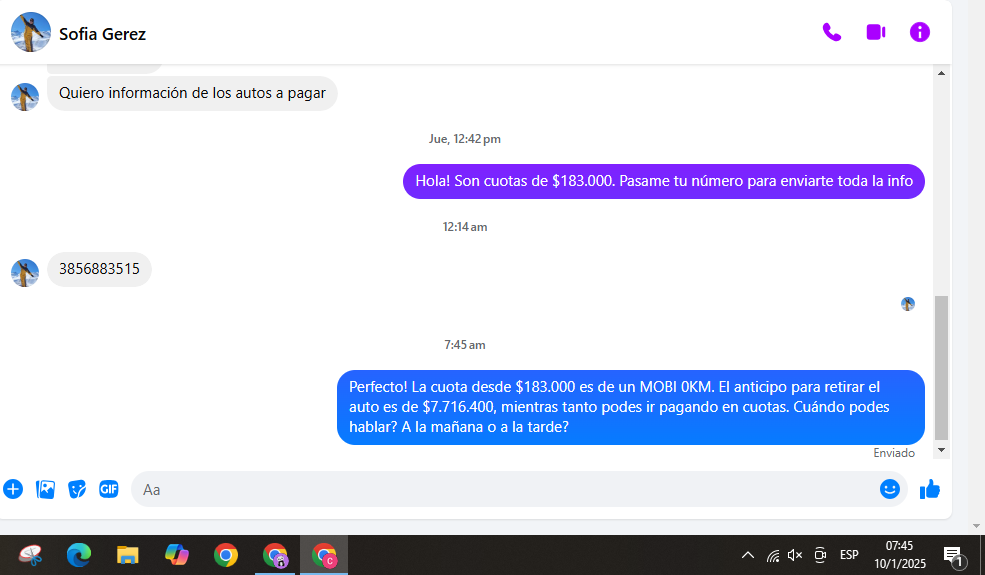Screen dimensions: 985x575
Task: Open Sofia Gerez profile name in header
Action: tap(102, 34)
